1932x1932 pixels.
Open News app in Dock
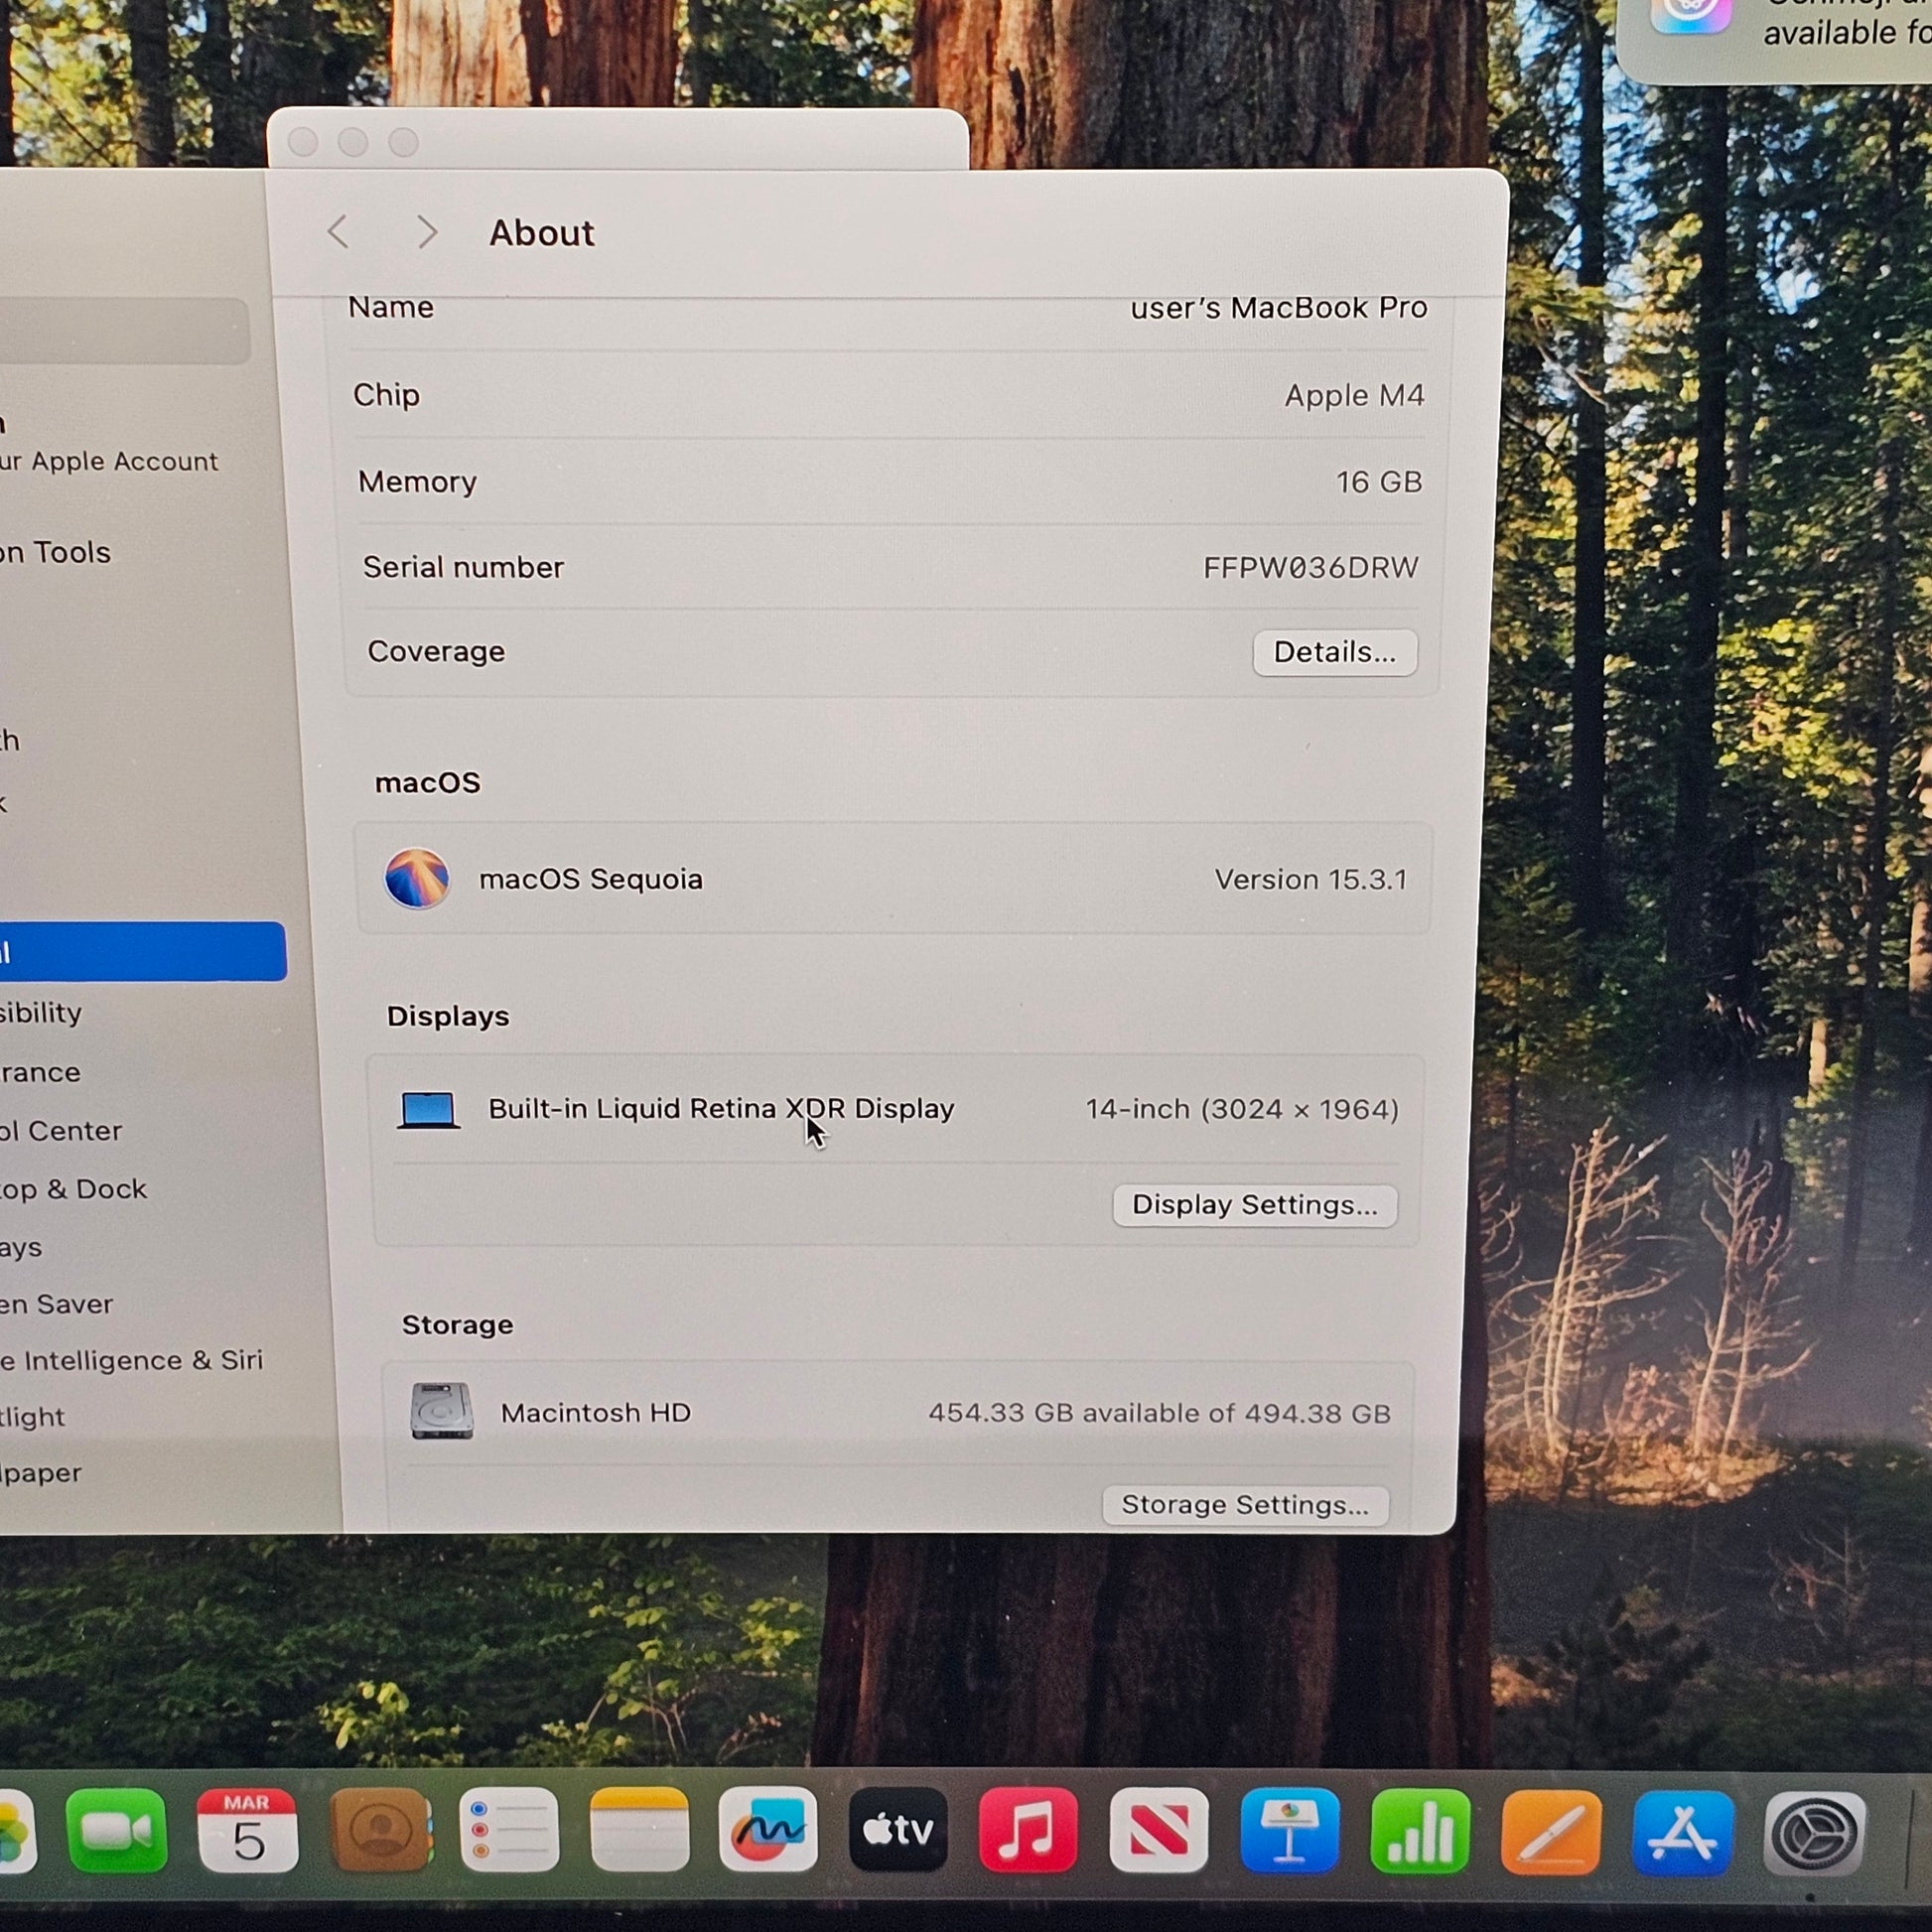click(x=1159, y=1831)
